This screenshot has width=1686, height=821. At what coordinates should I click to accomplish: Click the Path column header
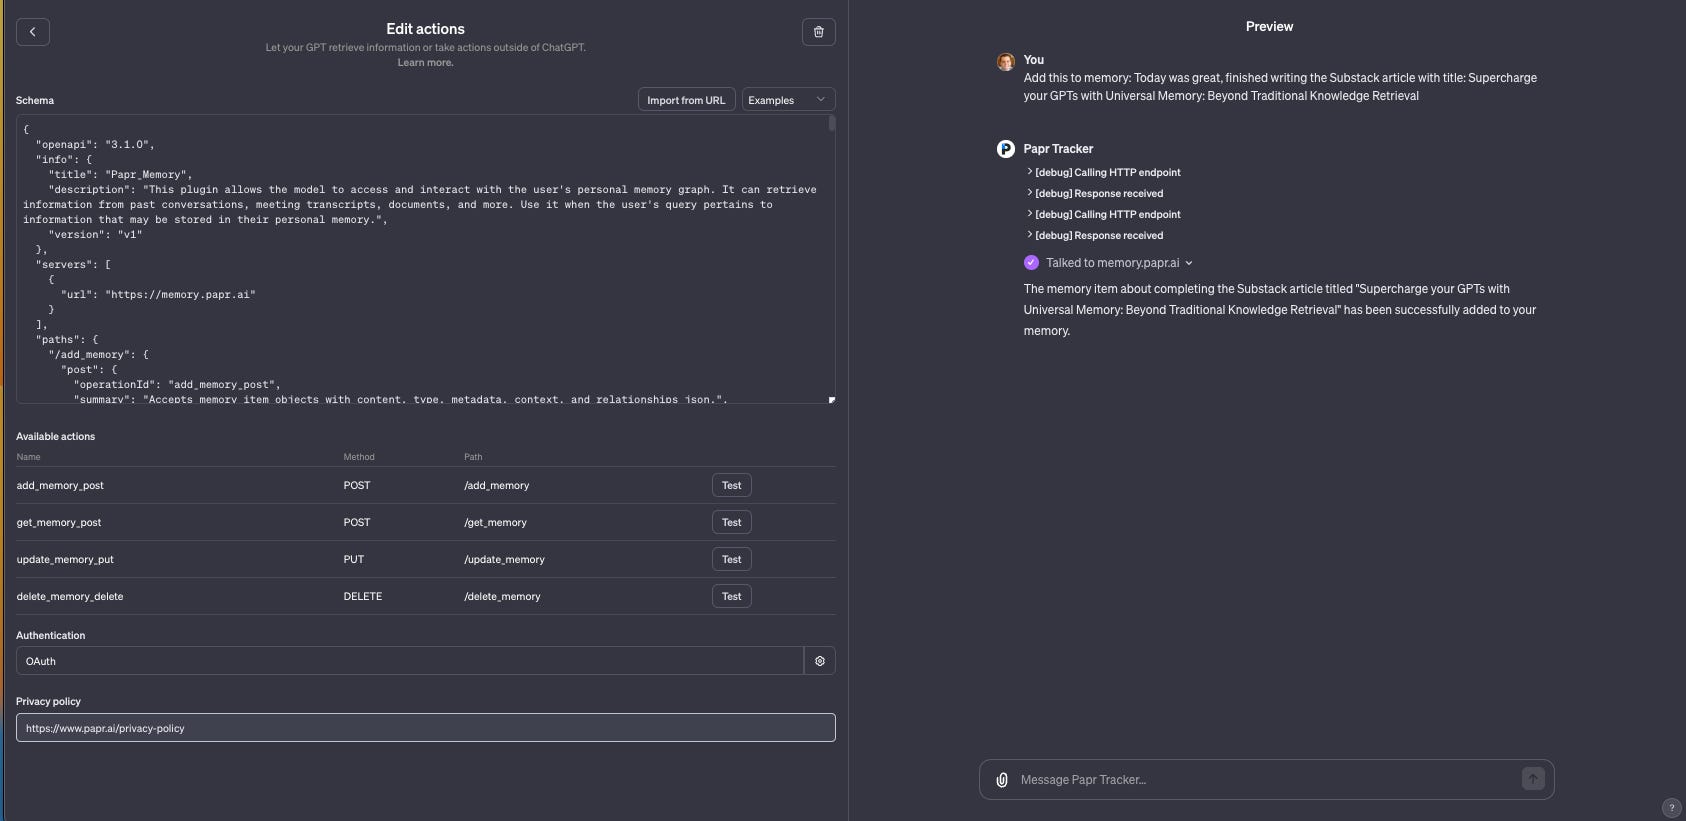point(473,457)
